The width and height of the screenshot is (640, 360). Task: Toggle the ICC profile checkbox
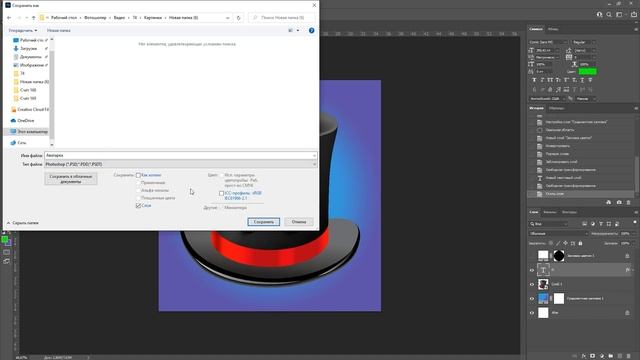(221, 193)
